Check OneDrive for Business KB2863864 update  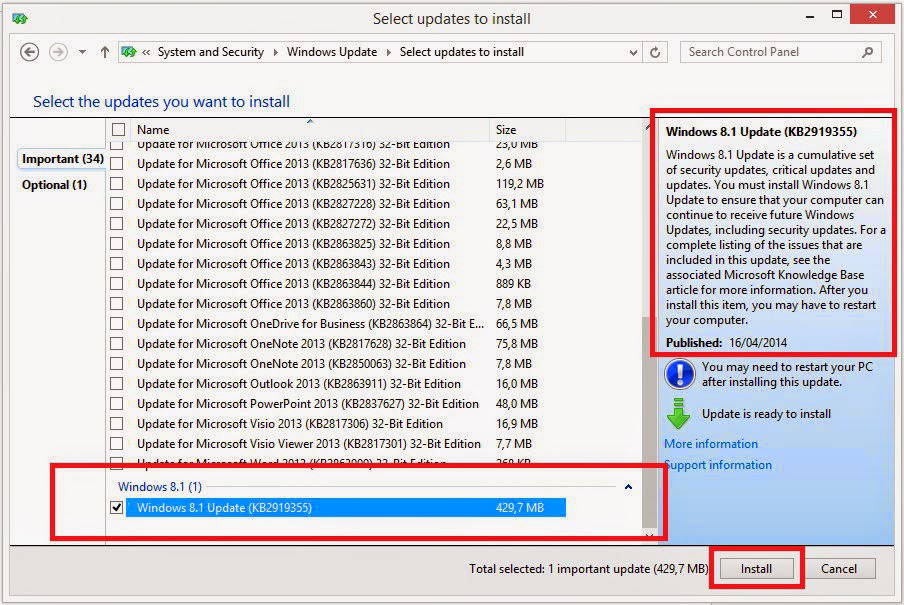pos(116,324)
